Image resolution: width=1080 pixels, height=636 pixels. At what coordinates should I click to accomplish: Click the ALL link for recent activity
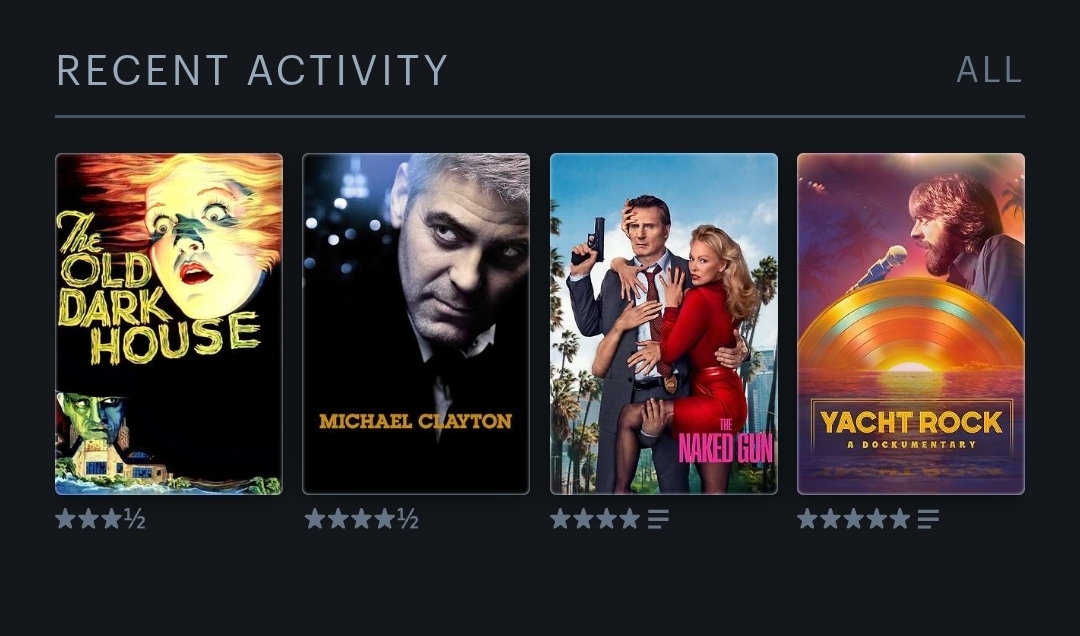[x=989, y=70]
